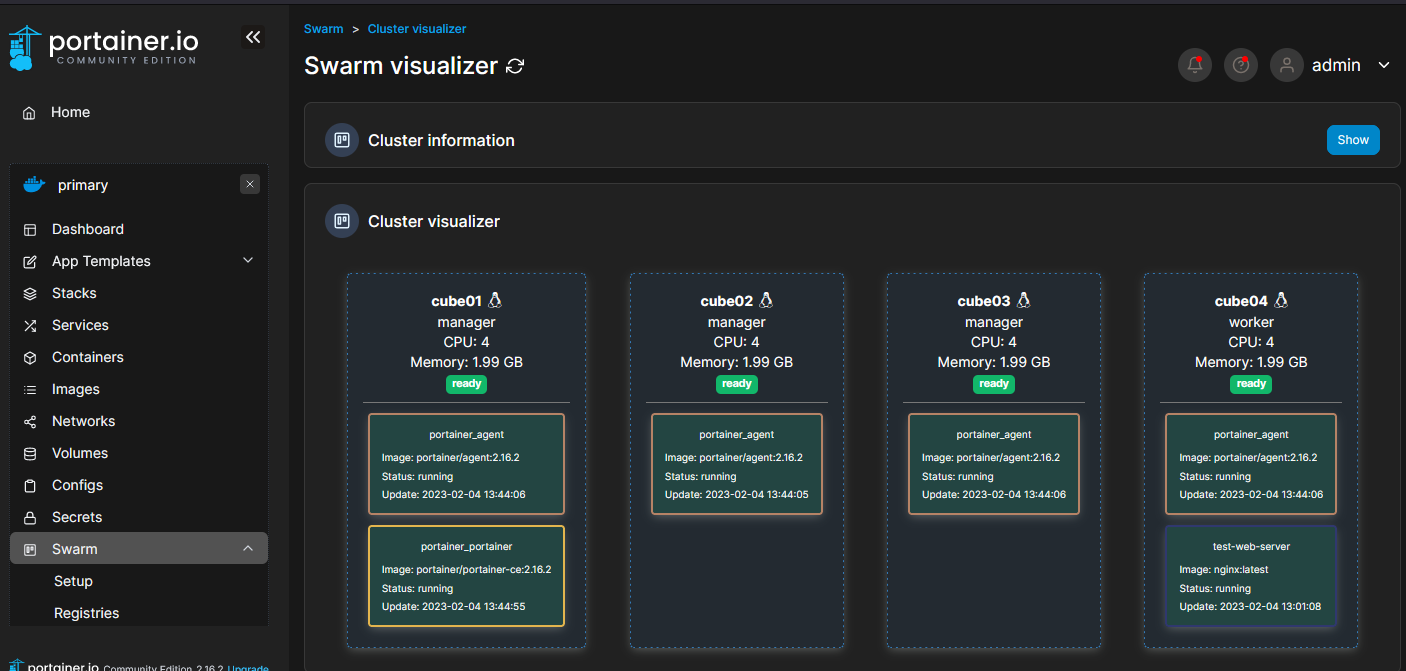This screenshot has width=1406, height=671.
Task: Collapse the Swarm submenu chevron
Action: pos(248,549)
